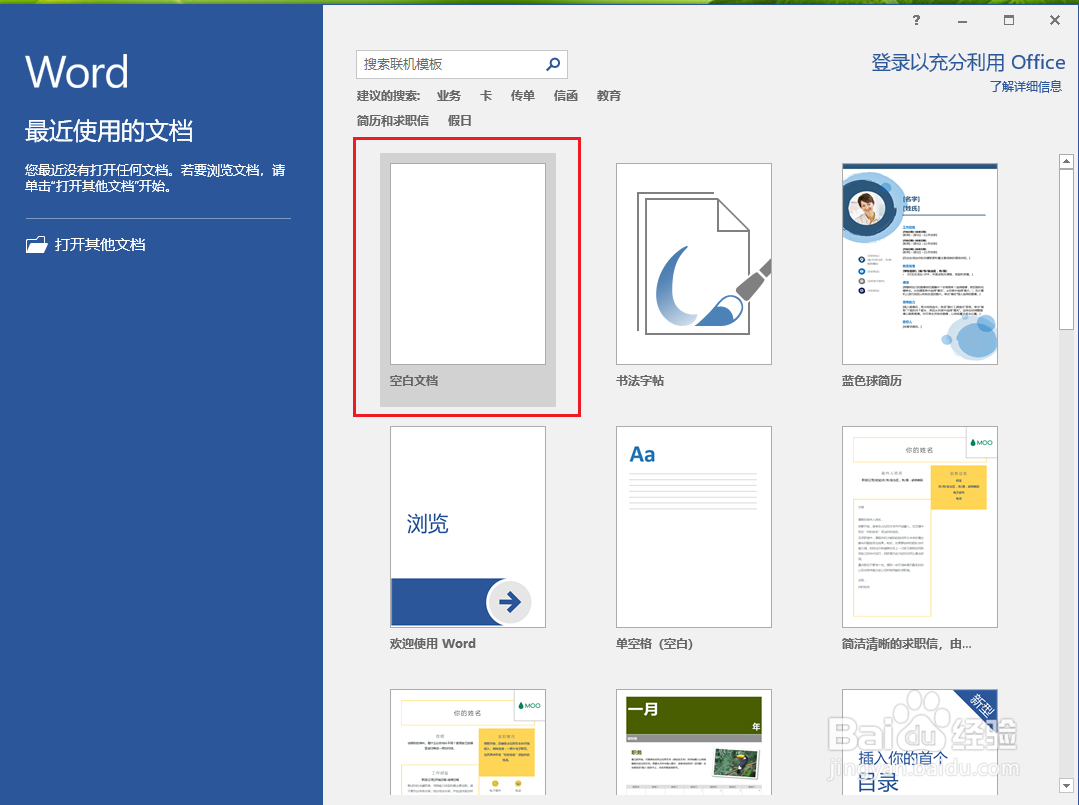Choose the 插入你的首个目录 template thumbnail
The height and width of the screenshot is (805, 1079).
tap(919, 742)
